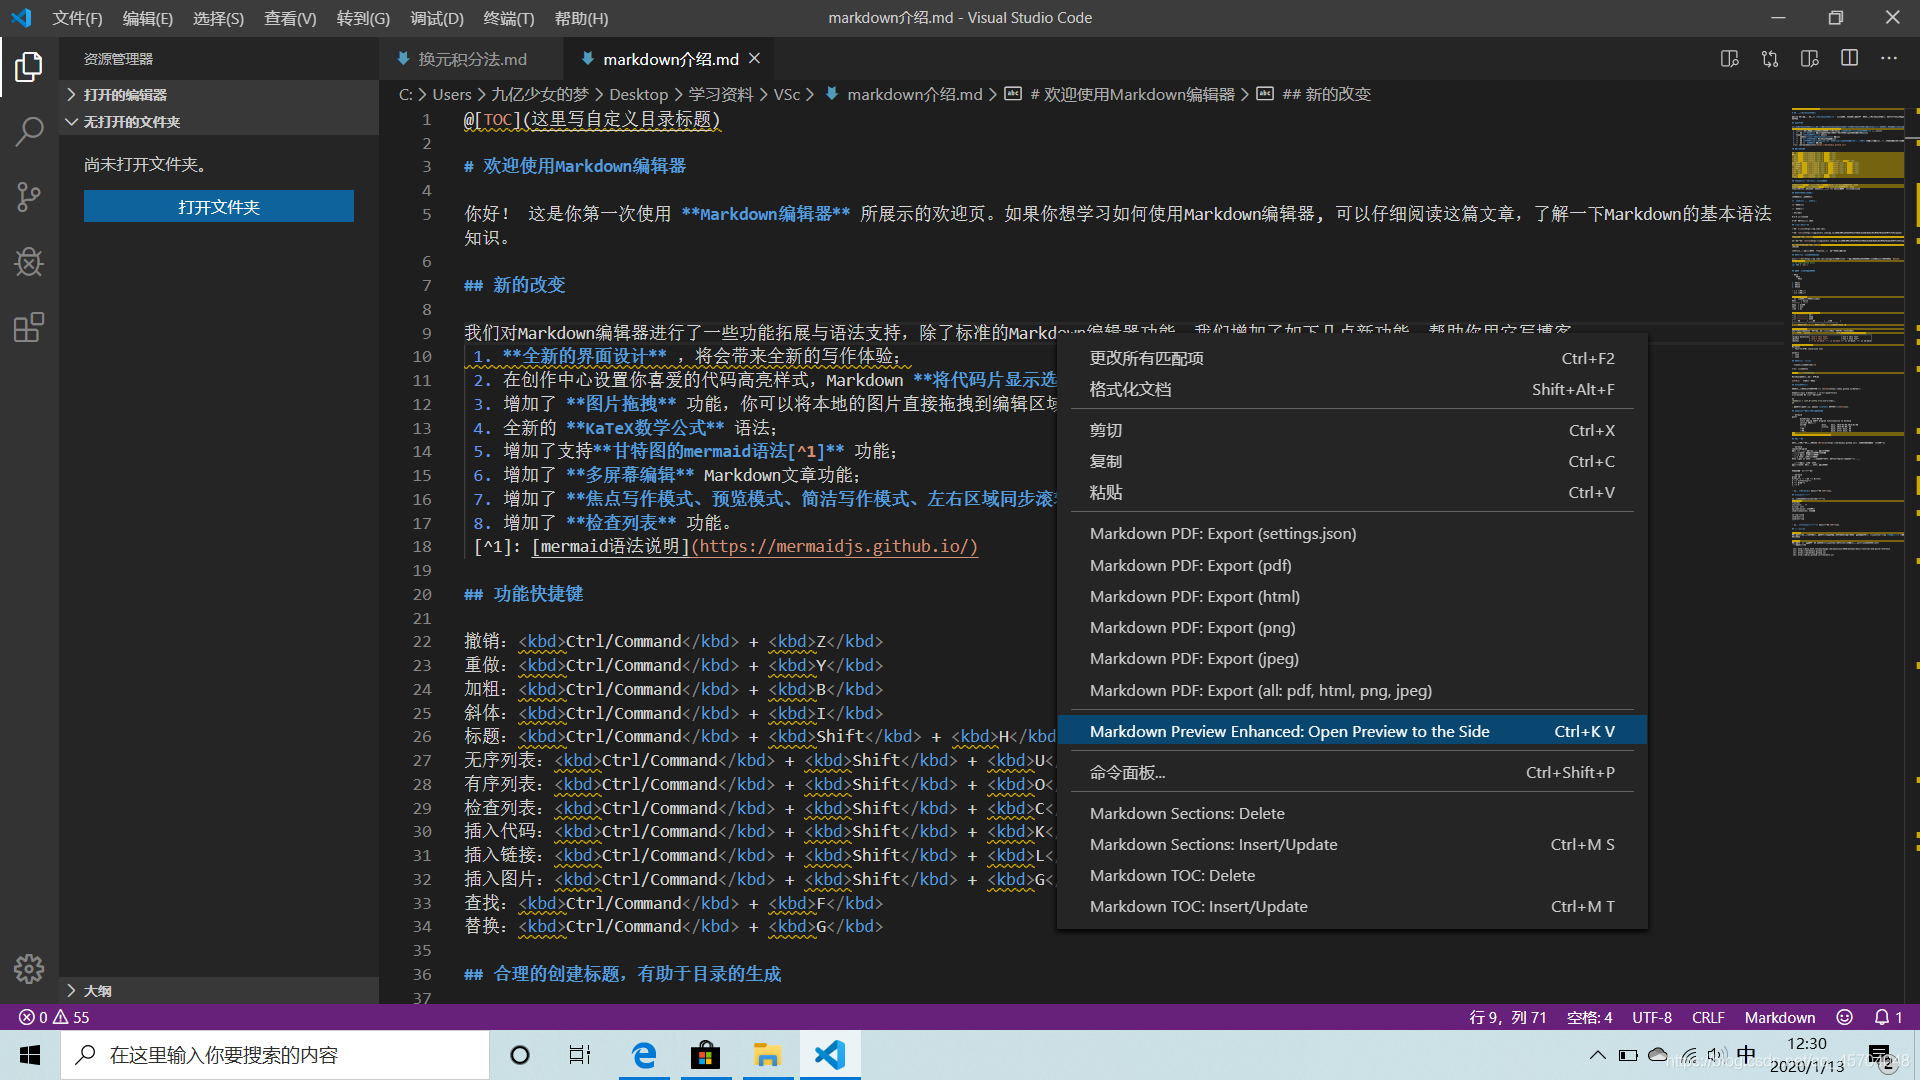Select 格式化文档 in context menu
The width and height of the screenshot is (1920, 1080).
point(1352,389)
